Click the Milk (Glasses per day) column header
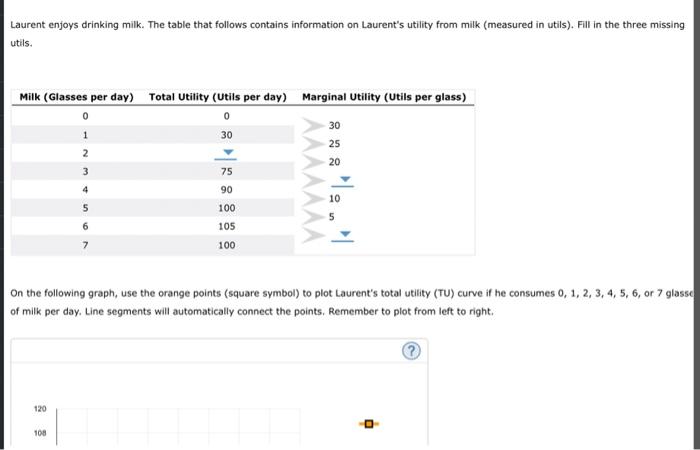The height and width of the screenshot is (450, 700). coord(76,97)
